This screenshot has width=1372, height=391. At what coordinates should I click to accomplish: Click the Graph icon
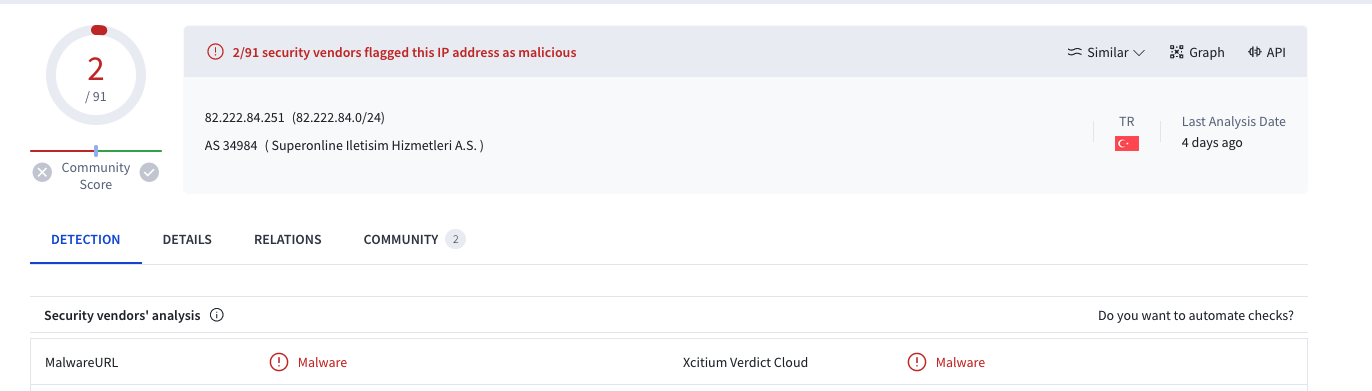pyautogui.click(x=1176, y=52)
